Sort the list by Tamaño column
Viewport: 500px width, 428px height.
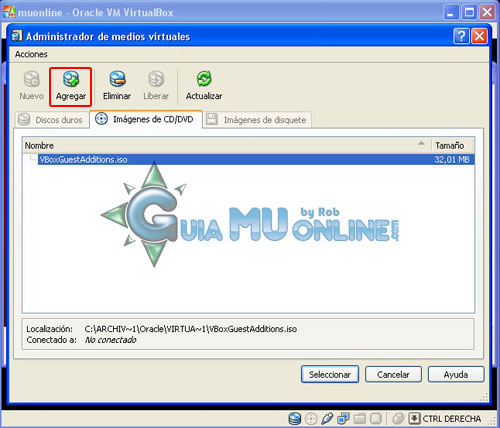(453, 145)
